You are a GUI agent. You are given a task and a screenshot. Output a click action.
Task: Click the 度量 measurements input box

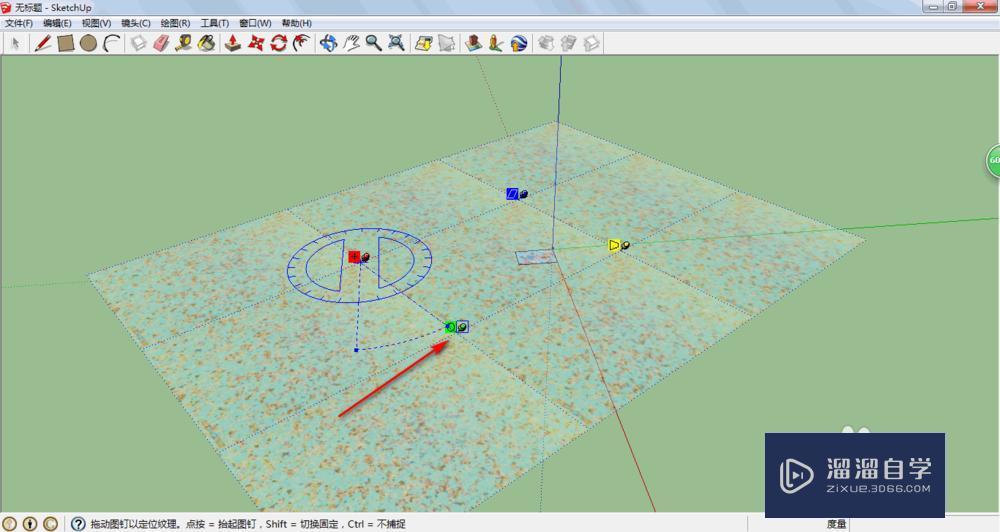pyautogui.click(x=925, y=524)
